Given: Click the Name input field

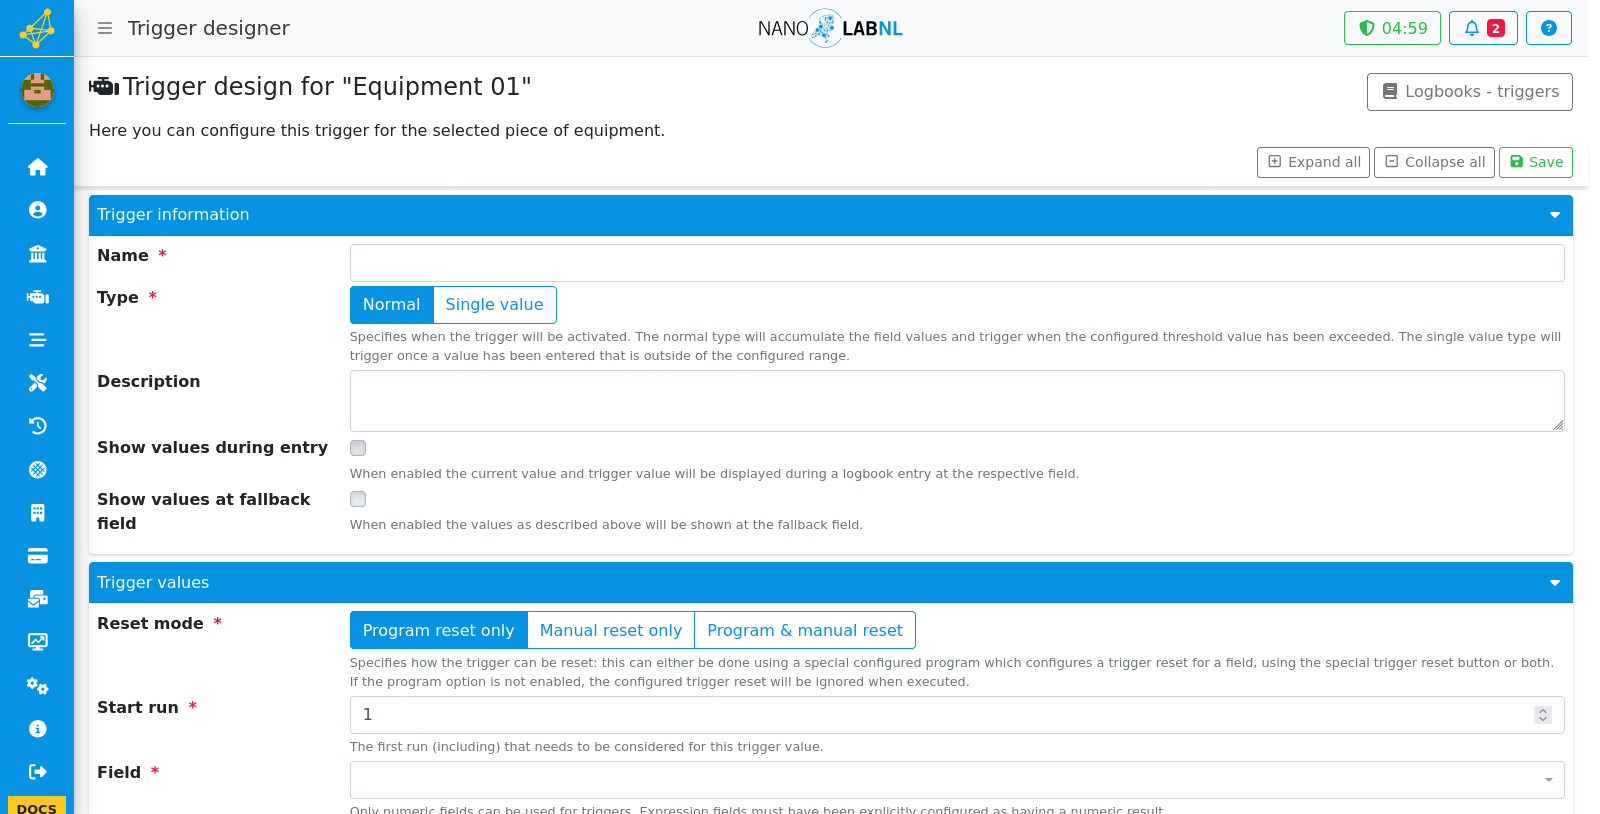Looking at the screenshot, I should click(x=957, y=263).
